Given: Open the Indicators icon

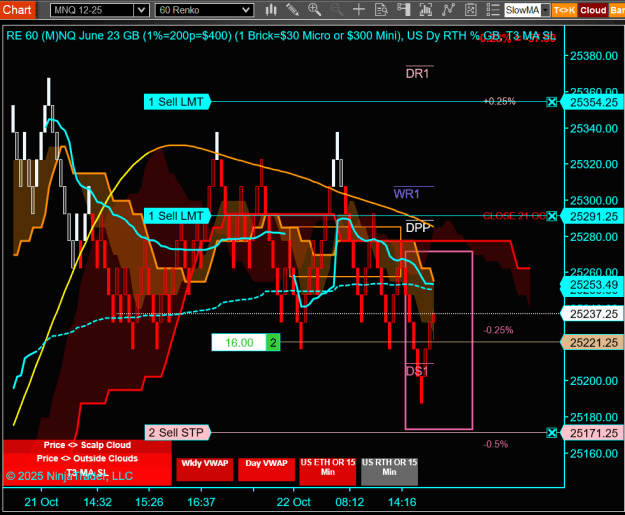Looking at the screenshot, I should pyautogui.click(x=426, y=10).
